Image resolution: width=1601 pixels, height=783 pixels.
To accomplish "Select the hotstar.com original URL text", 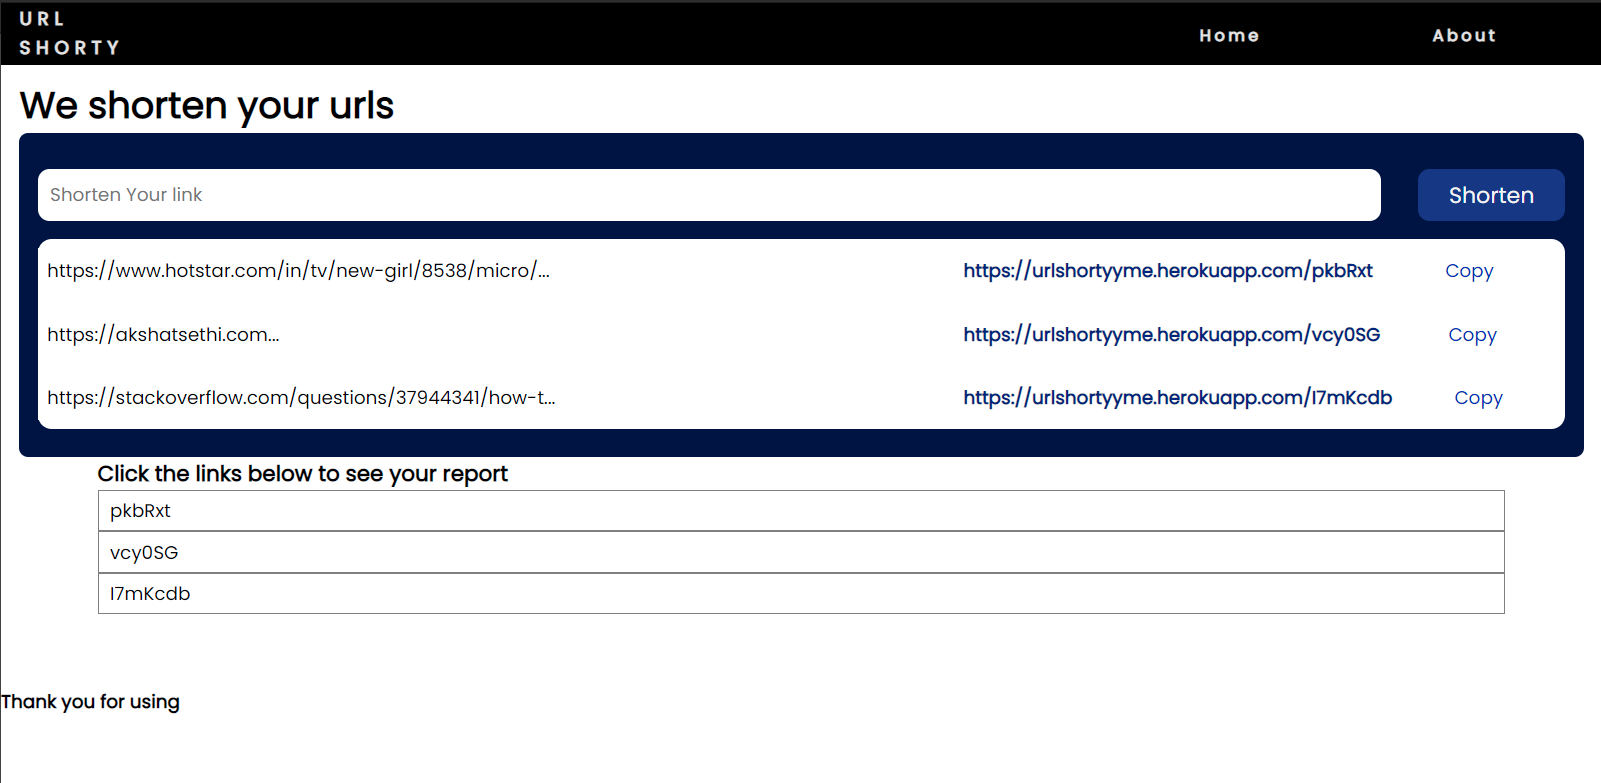I will click(x=298, y=271).
